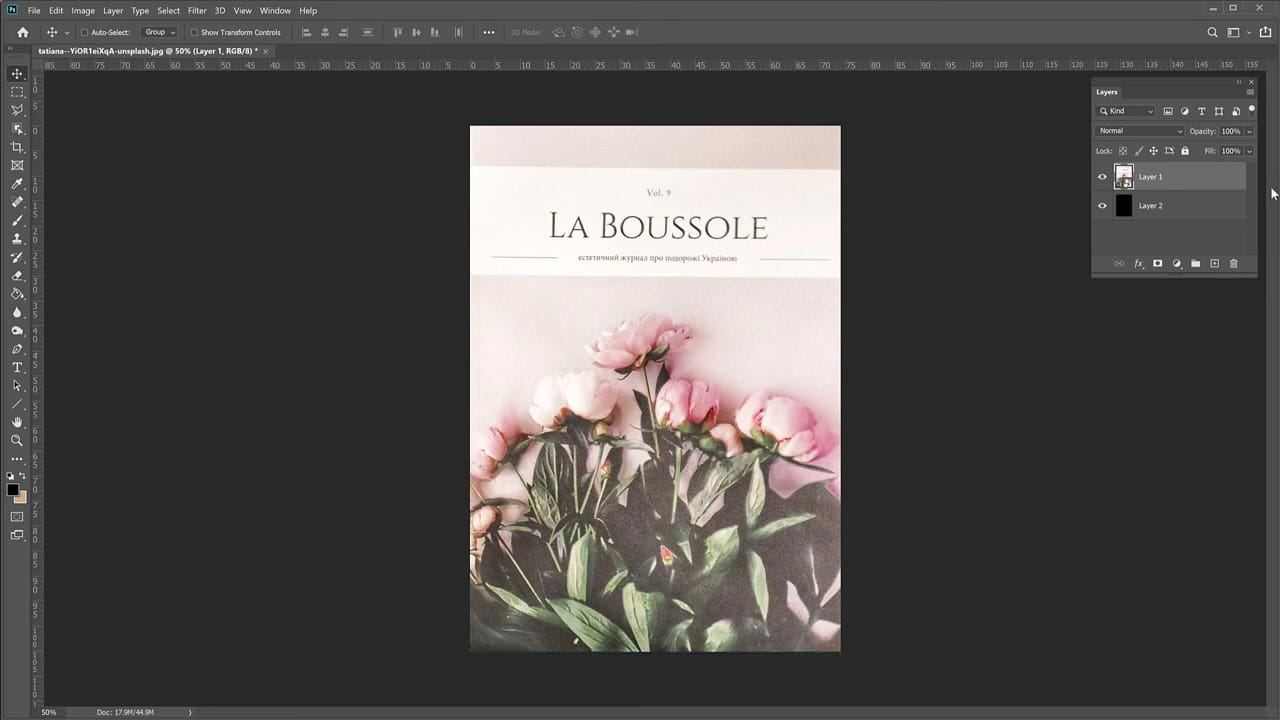Select the Object Selection tool

(x=17, y=129)
